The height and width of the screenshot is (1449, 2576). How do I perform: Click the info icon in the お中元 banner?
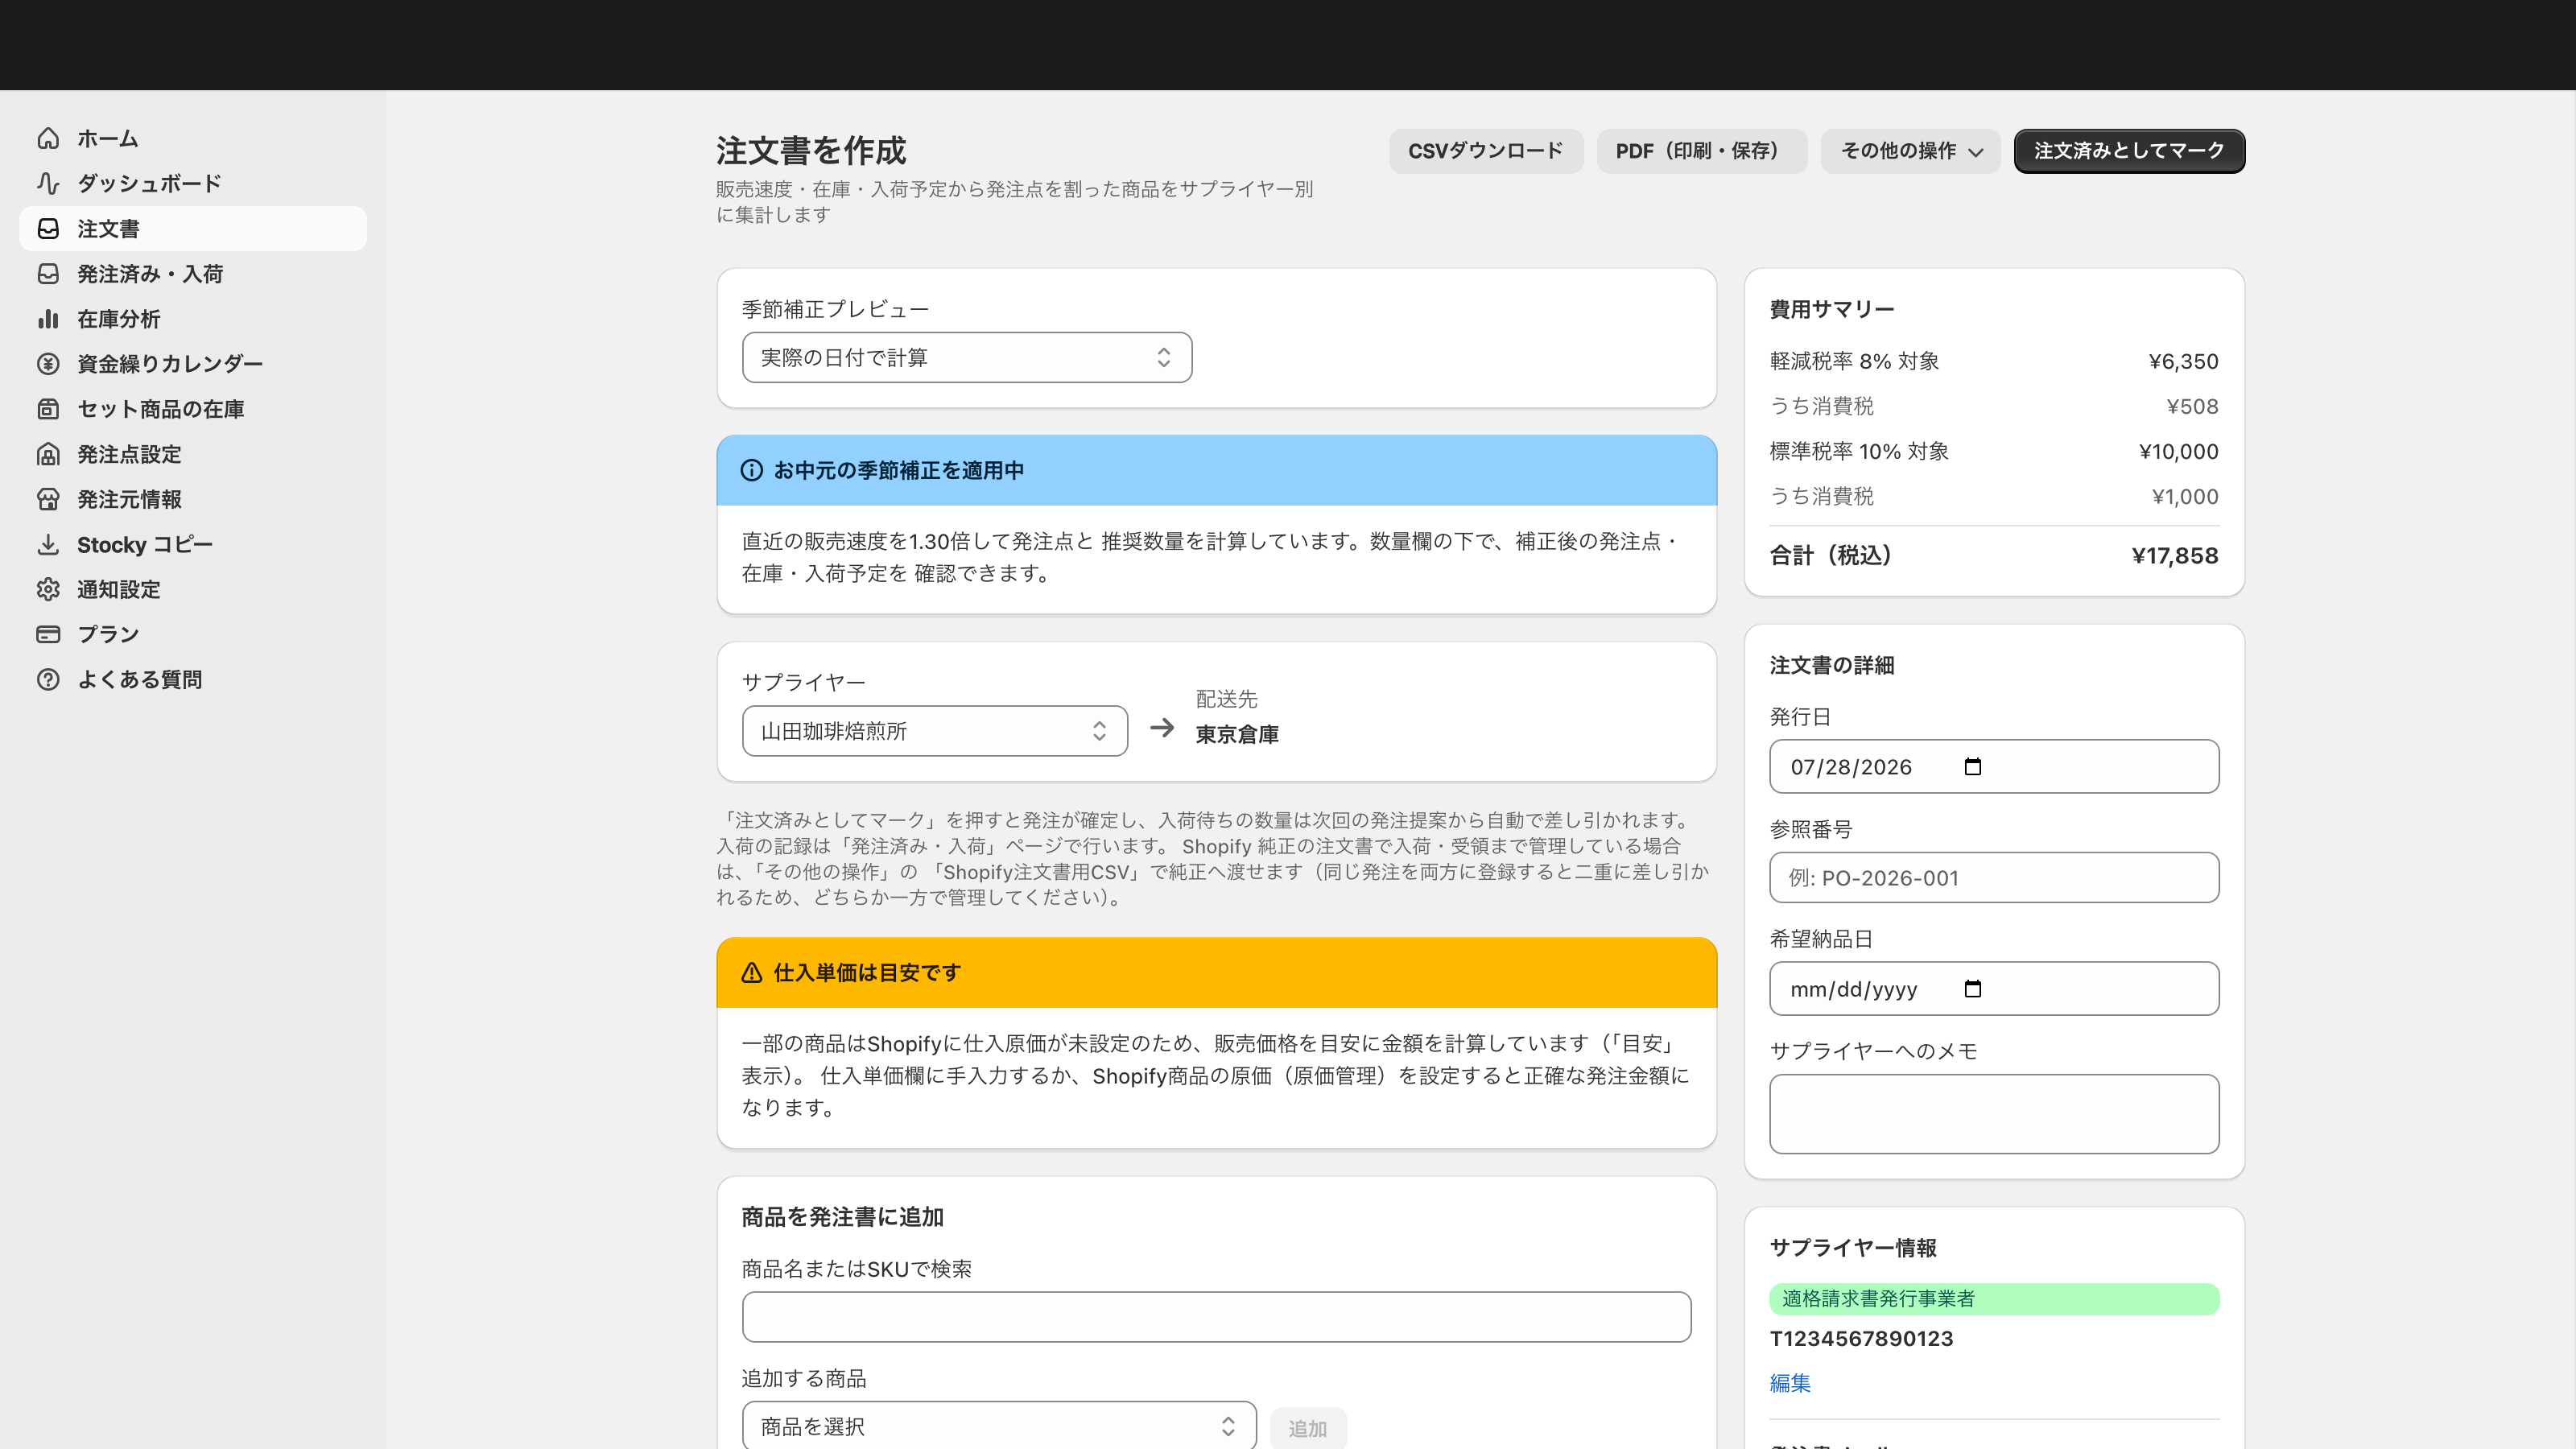pyautogui.click(x=752, y=470)
